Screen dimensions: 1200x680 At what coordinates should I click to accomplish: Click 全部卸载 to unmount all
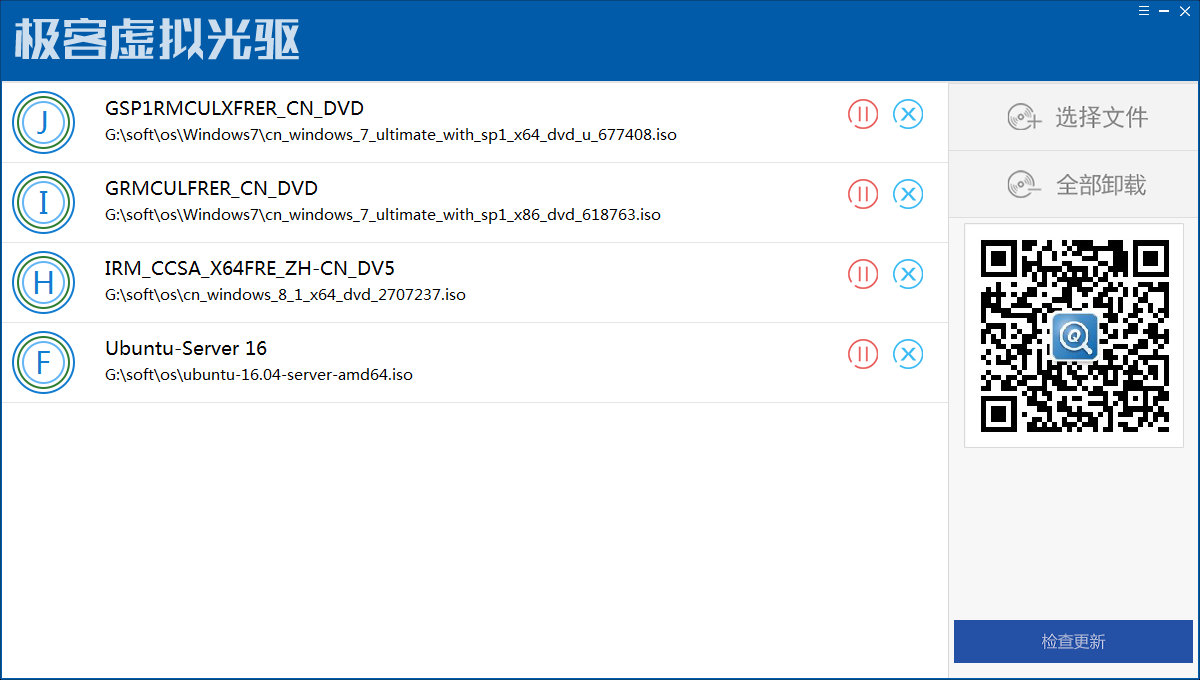(x=1077, y=185)
